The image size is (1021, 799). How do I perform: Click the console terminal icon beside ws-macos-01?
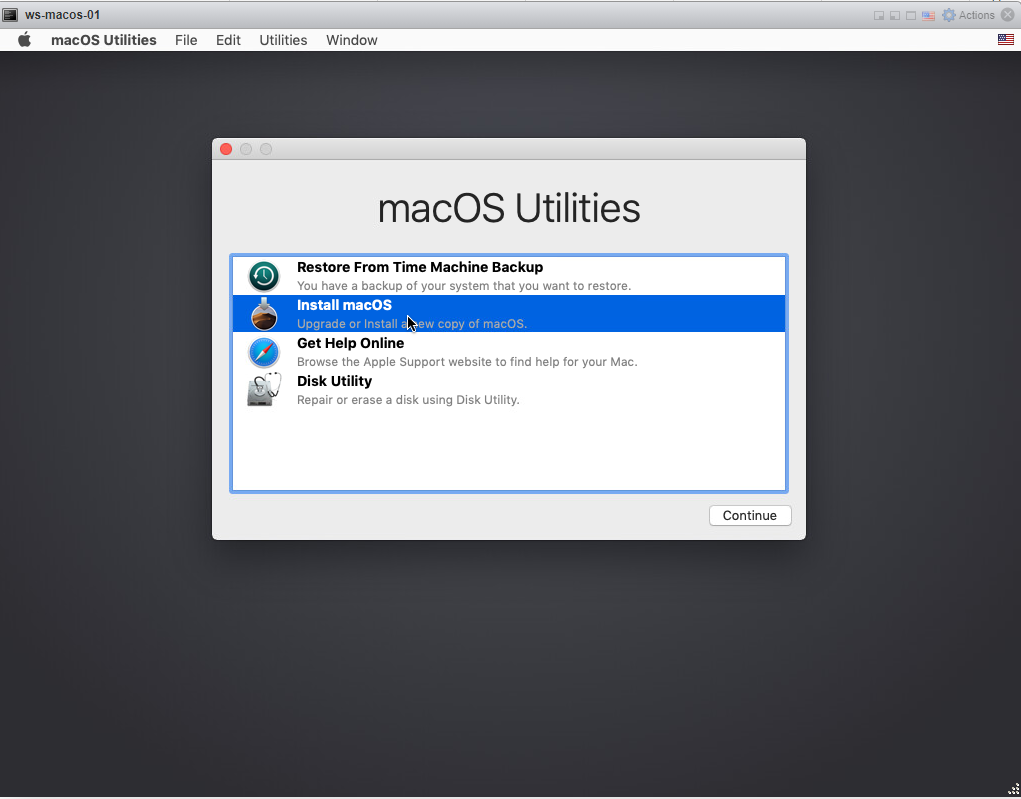click(10, 15)
